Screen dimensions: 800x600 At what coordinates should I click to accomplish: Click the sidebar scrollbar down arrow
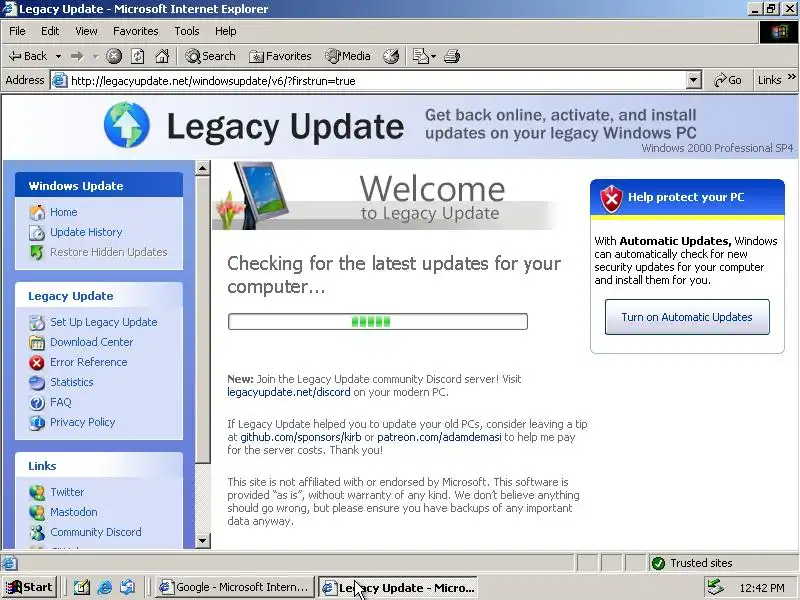pyautogui.click(x=203, y=541)
